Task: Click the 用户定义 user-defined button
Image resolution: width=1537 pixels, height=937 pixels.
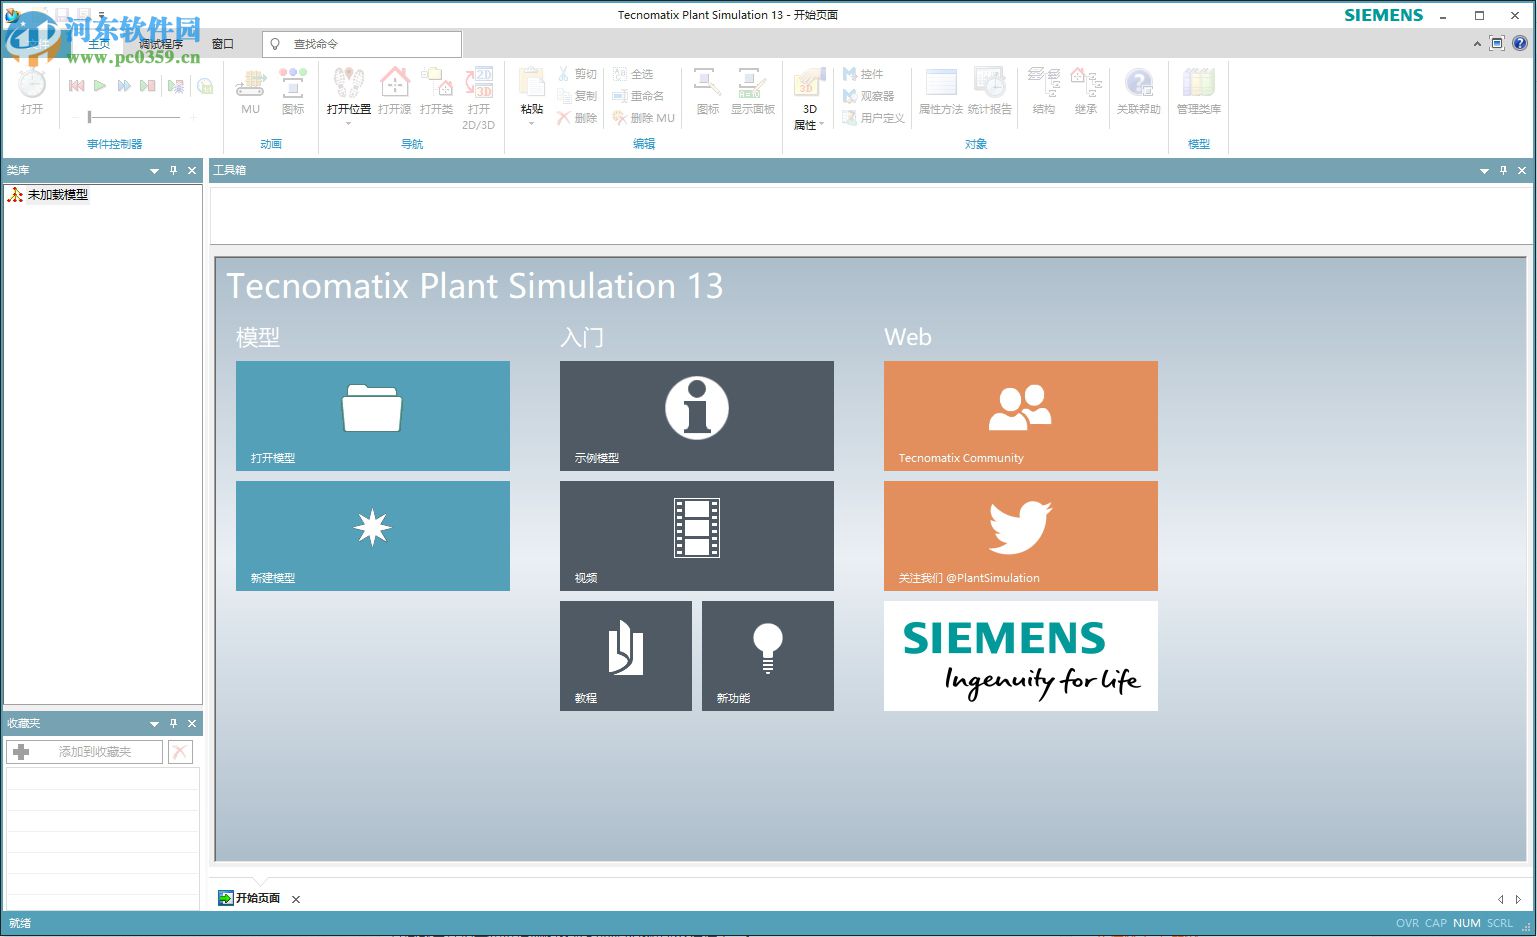Action: 874,118
